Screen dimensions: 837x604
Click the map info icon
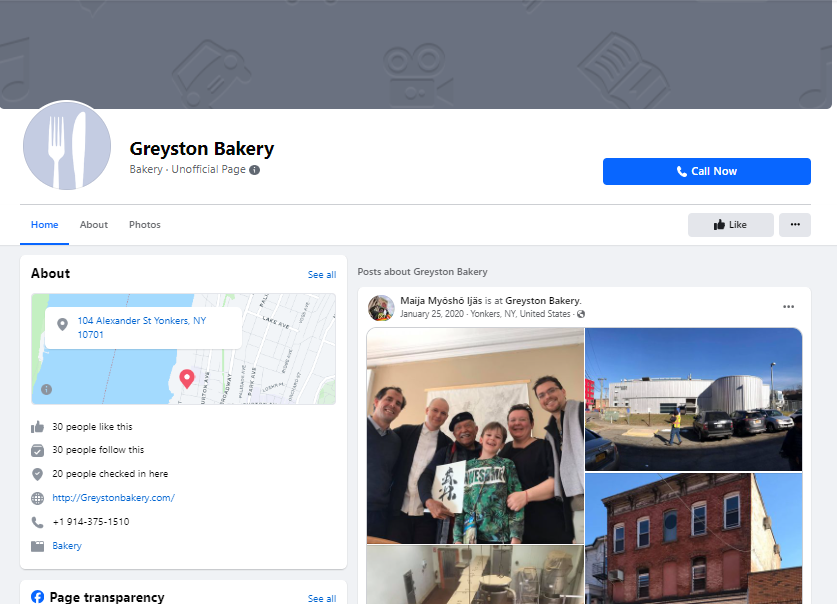click(46, 389)
